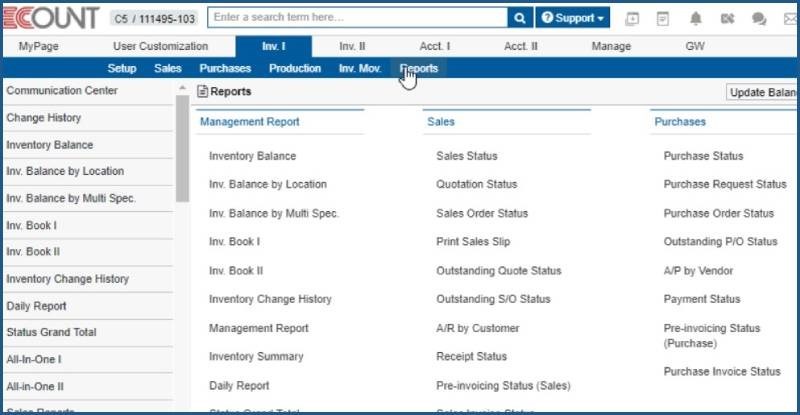800x415 pixels.
Task: Open the new window plus icon
Action: click(632, 19)
